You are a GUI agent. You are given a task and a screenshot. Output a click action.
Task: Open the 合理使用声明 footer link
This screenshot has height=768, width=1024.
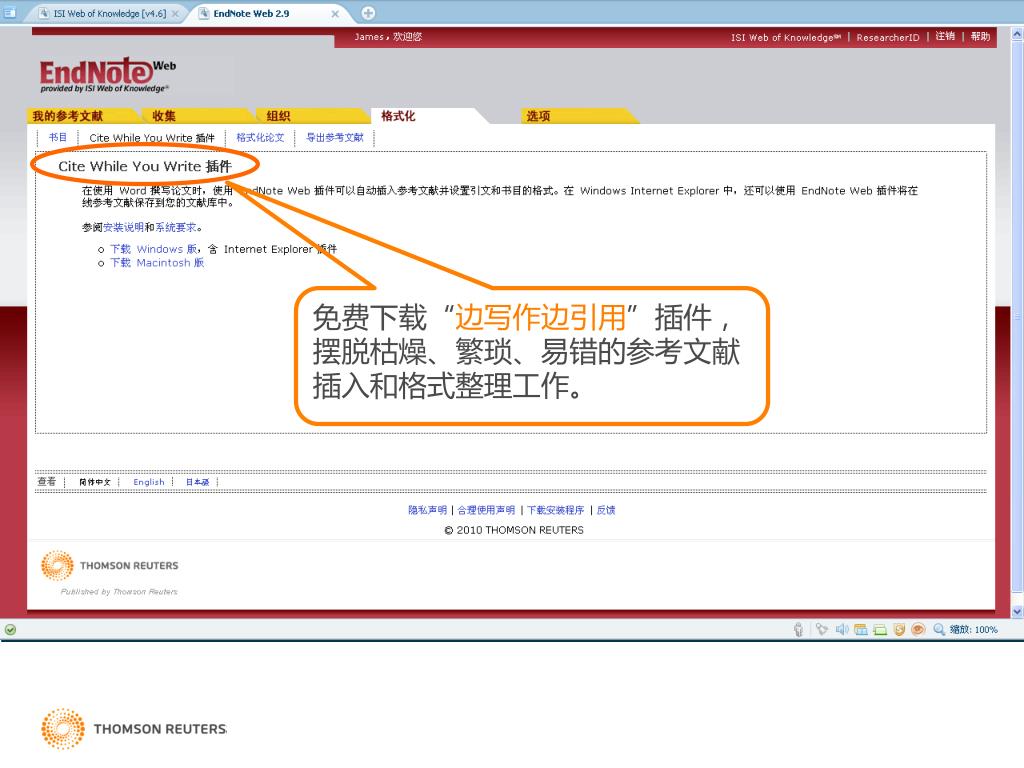click(486, 510)
